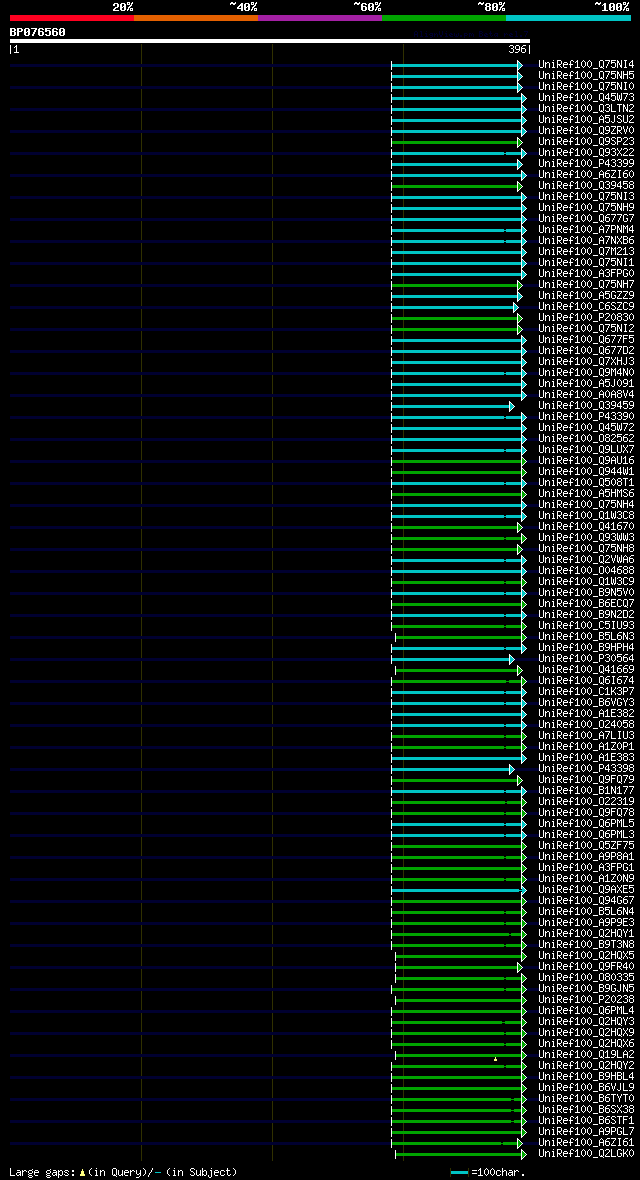
Task: Select label UniRef100_A9PGL7
Action: pyautogui.click(x=587, y=1131)
